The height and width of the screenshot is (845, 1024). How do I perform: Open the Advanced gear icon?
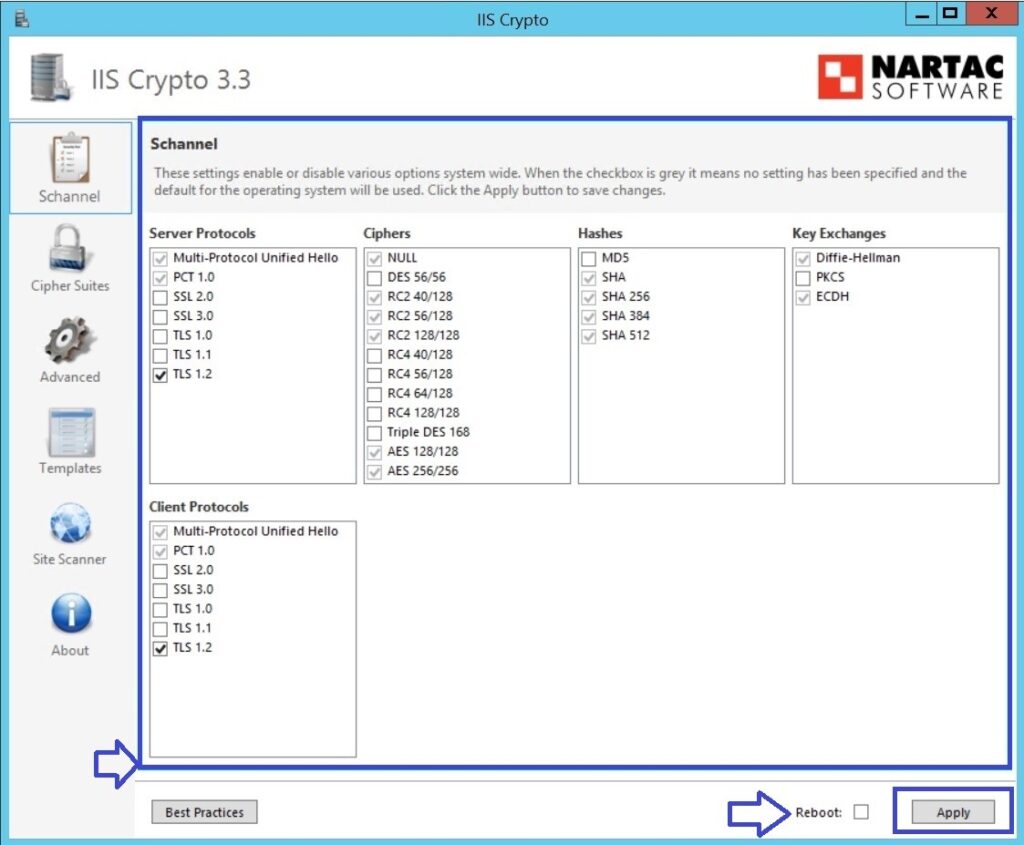point(69,340)
